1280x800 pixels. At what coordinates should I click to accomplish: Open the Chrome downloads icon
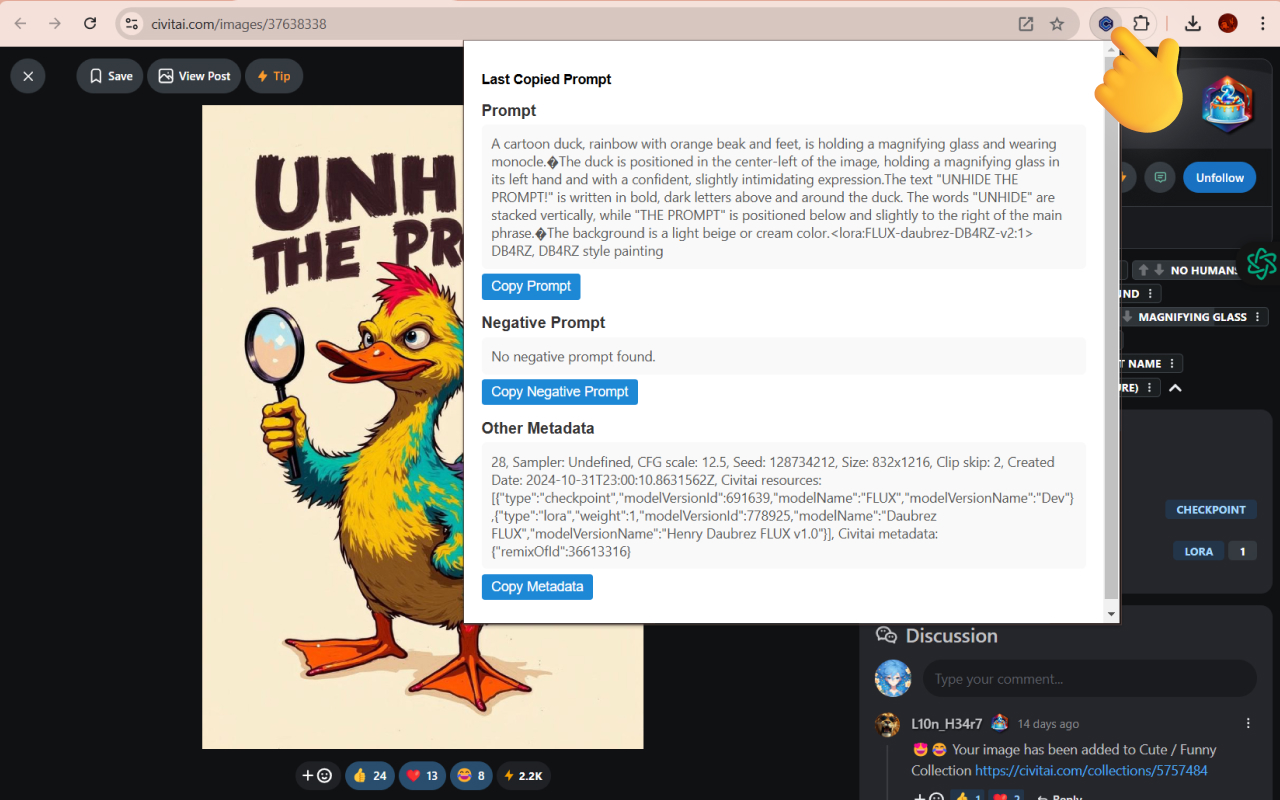[1192, 23]
